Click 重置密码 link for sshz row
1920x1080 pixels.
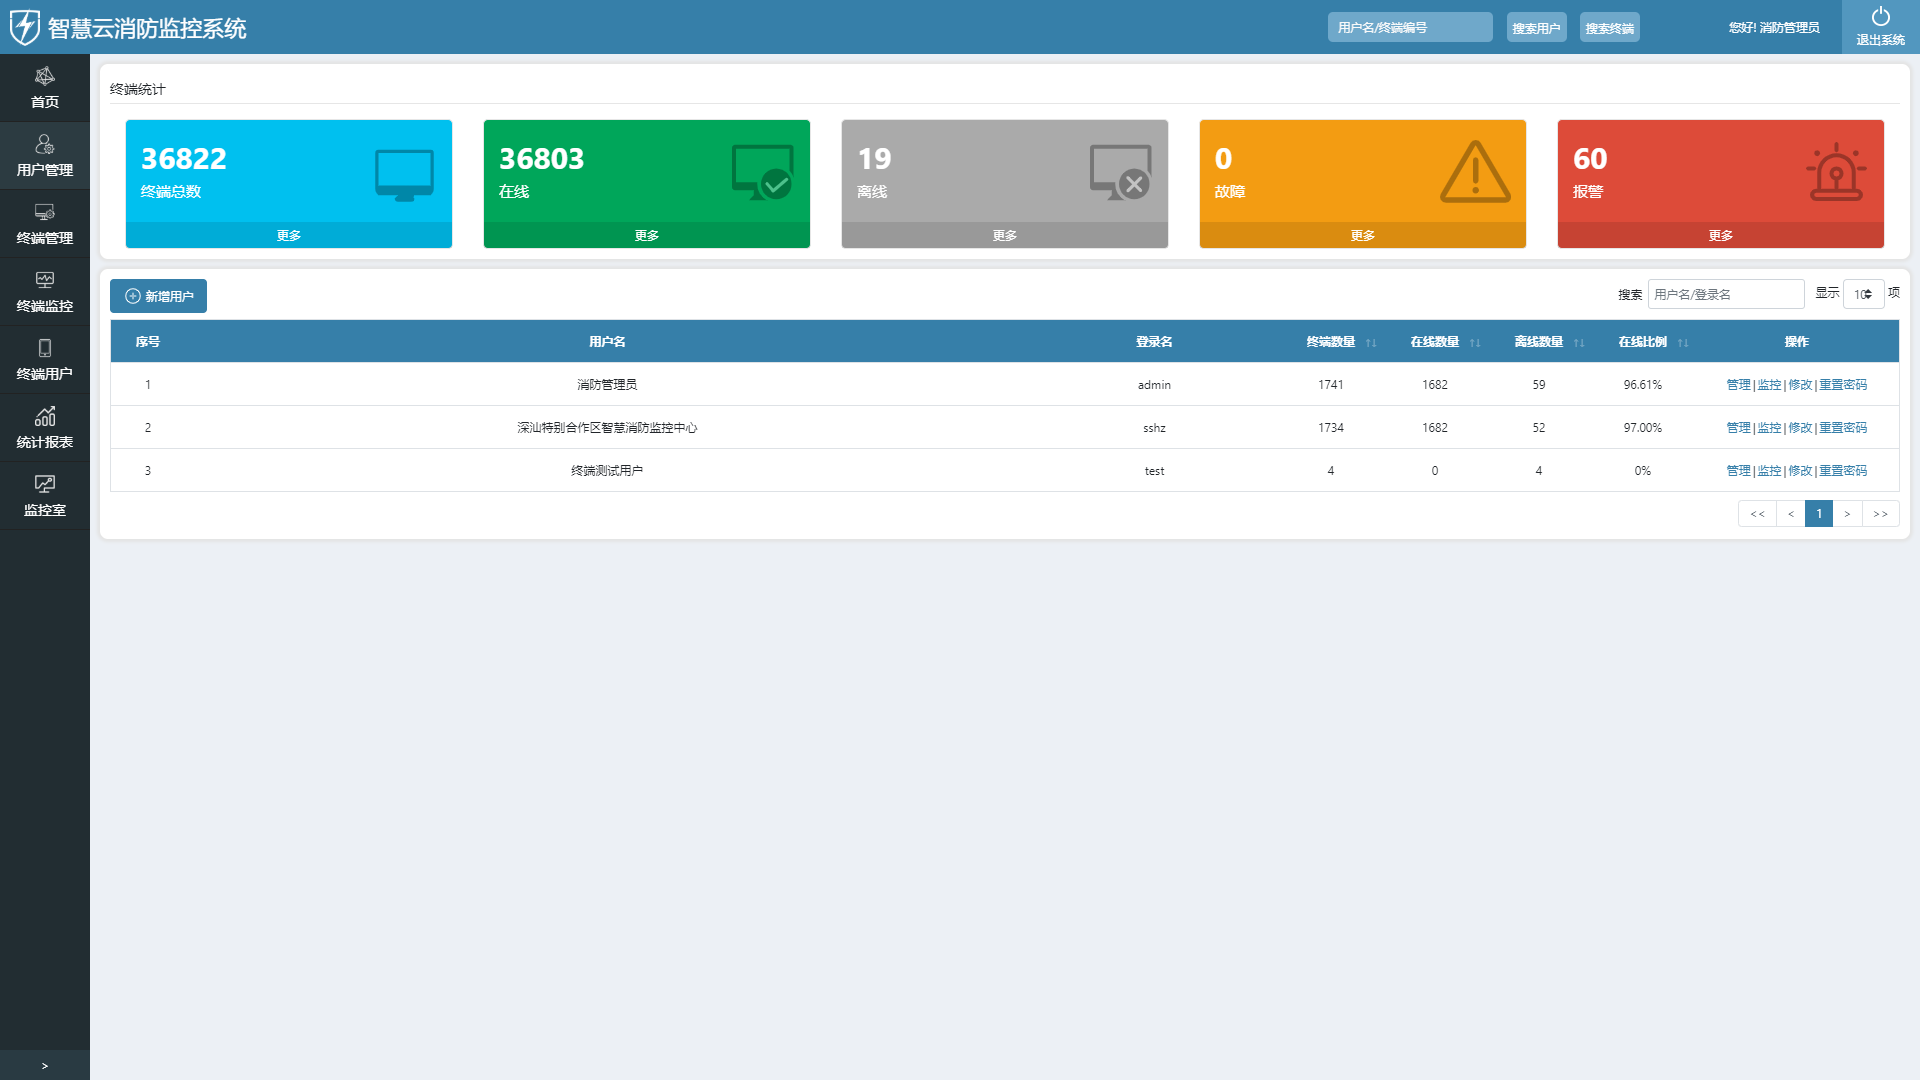click(1843, 428)
